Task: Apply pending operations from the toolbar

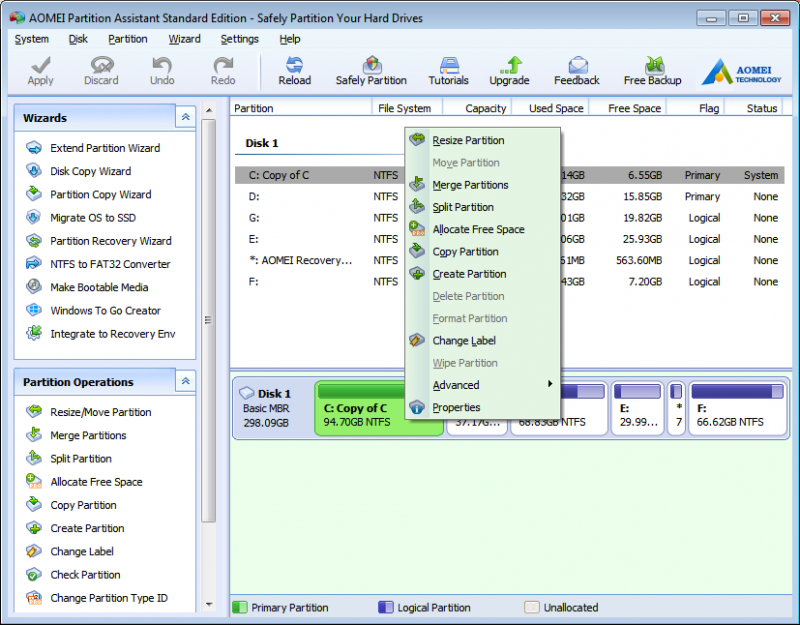Action: pos(39,70)
